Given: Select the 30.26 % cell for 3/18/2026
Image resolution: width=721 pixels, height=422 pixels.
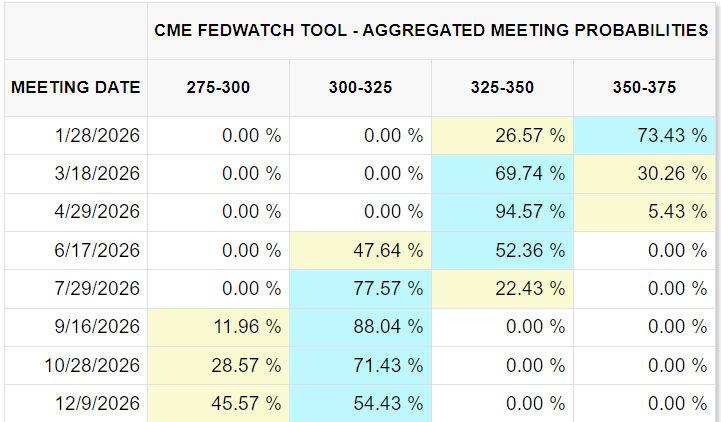Looking at the screenshot, I should coord(644,174).
